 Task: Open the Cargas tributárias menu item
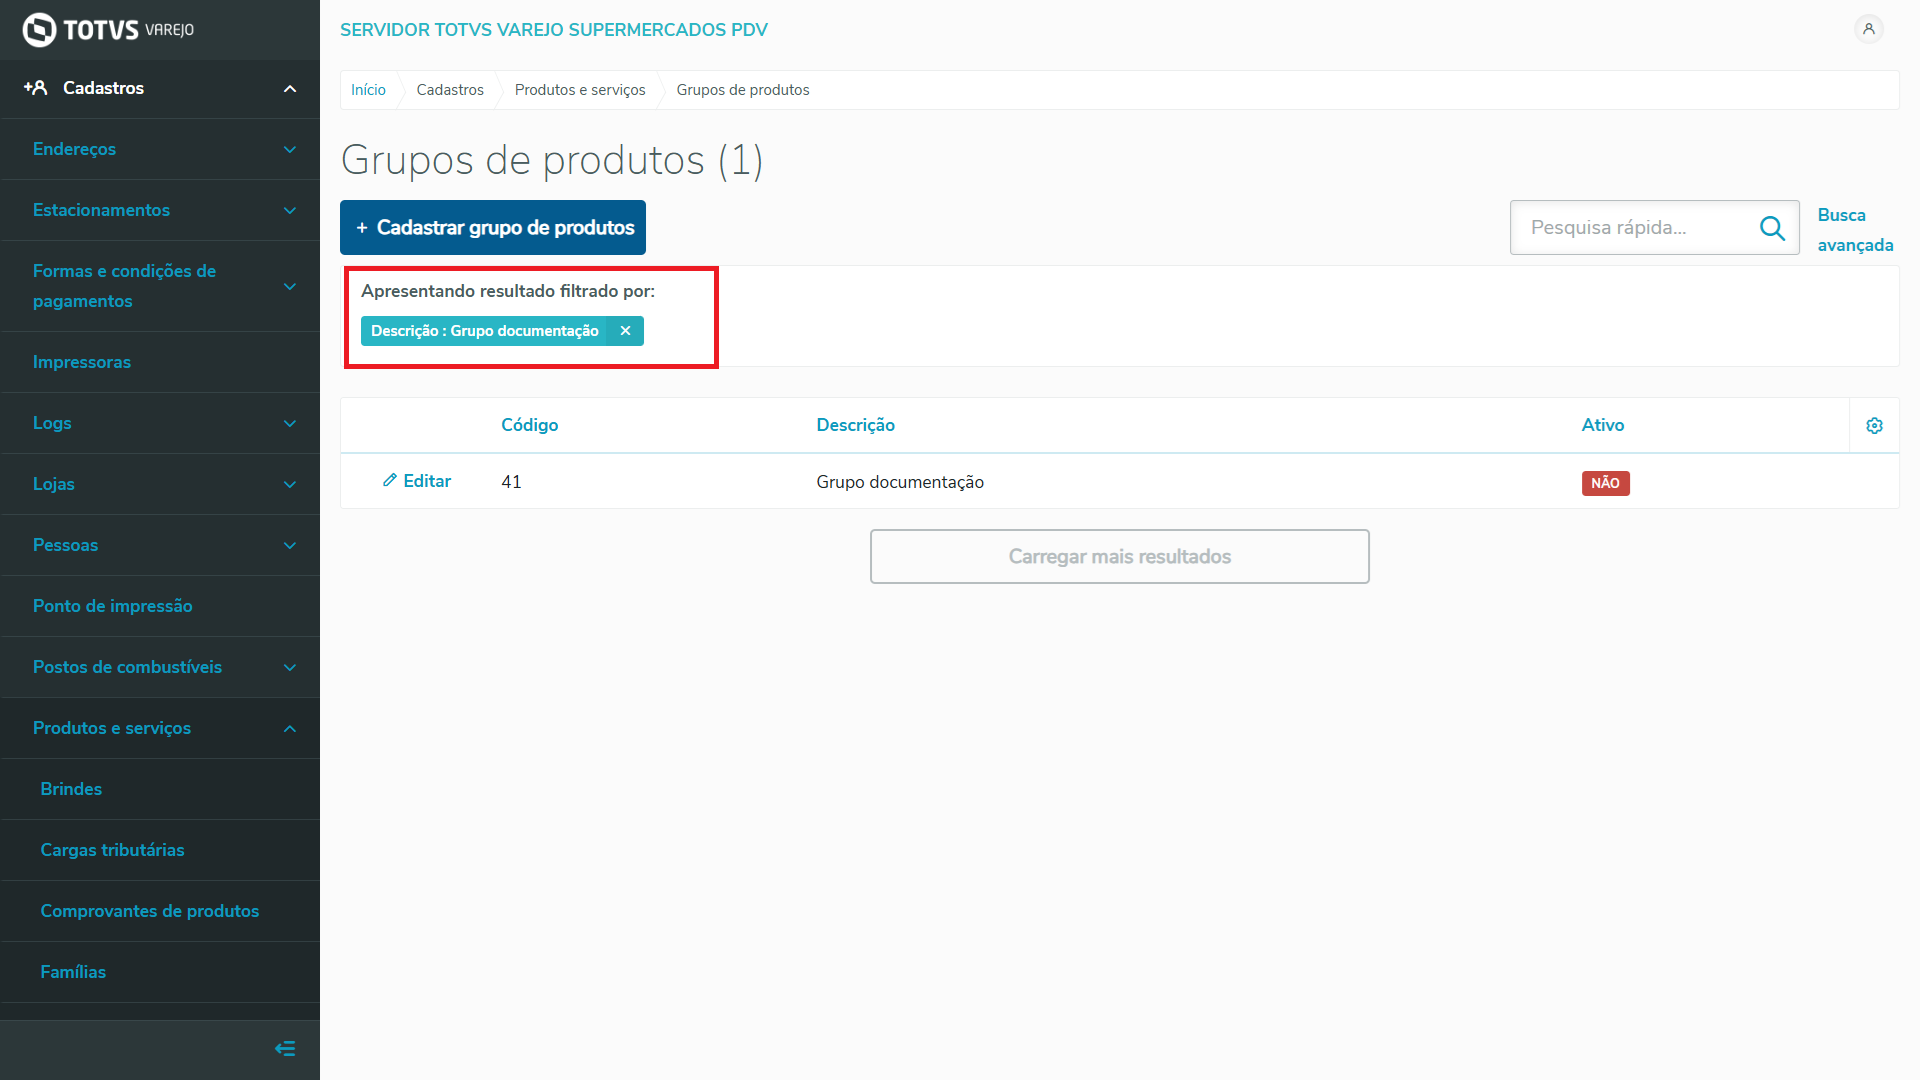112,850
